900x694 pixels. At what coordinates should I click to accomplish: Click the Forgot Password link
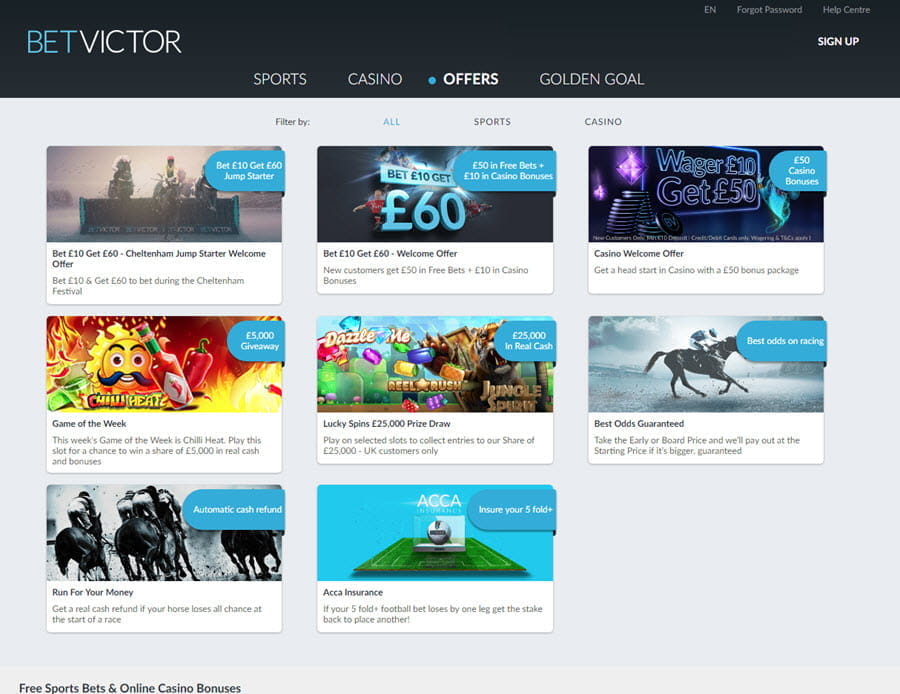[769, 10]
